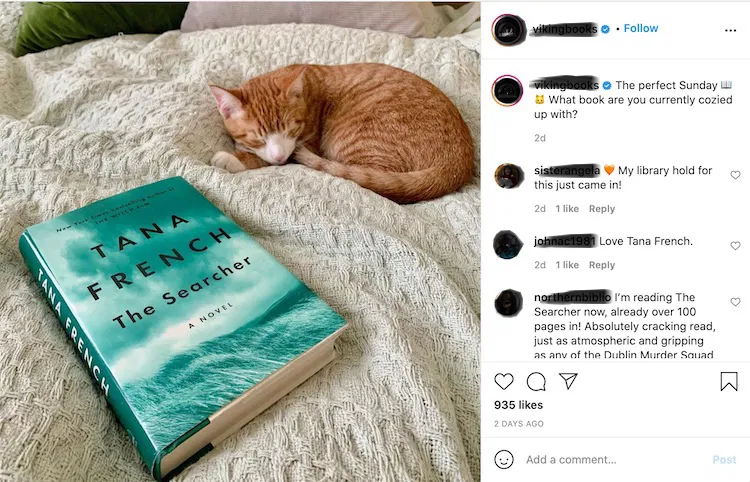Open the comment bubble icon
This screenshot has width=750, height=482.
[536, 382]
